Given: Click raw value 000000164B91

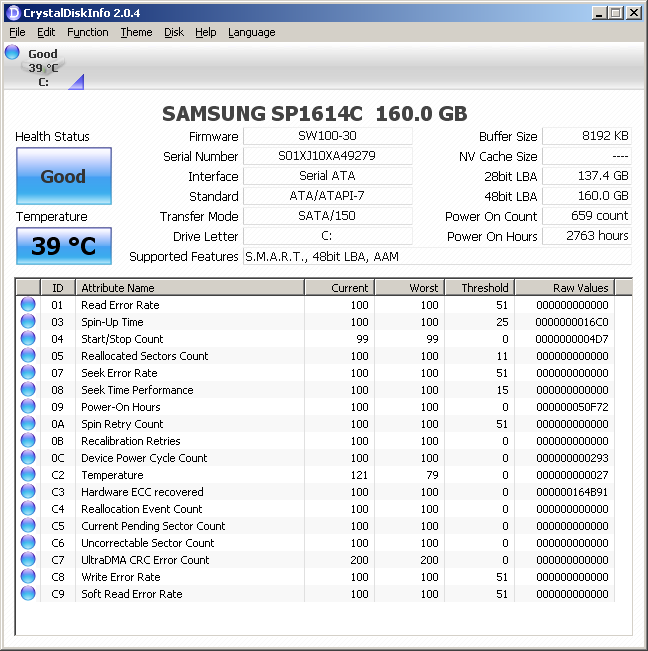Looking at the screenshot, I should (x=572, y=492).
